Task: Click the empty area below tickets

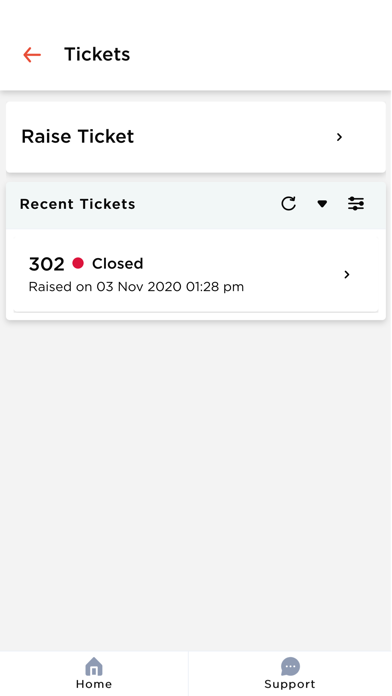Action: click(196, 484)
